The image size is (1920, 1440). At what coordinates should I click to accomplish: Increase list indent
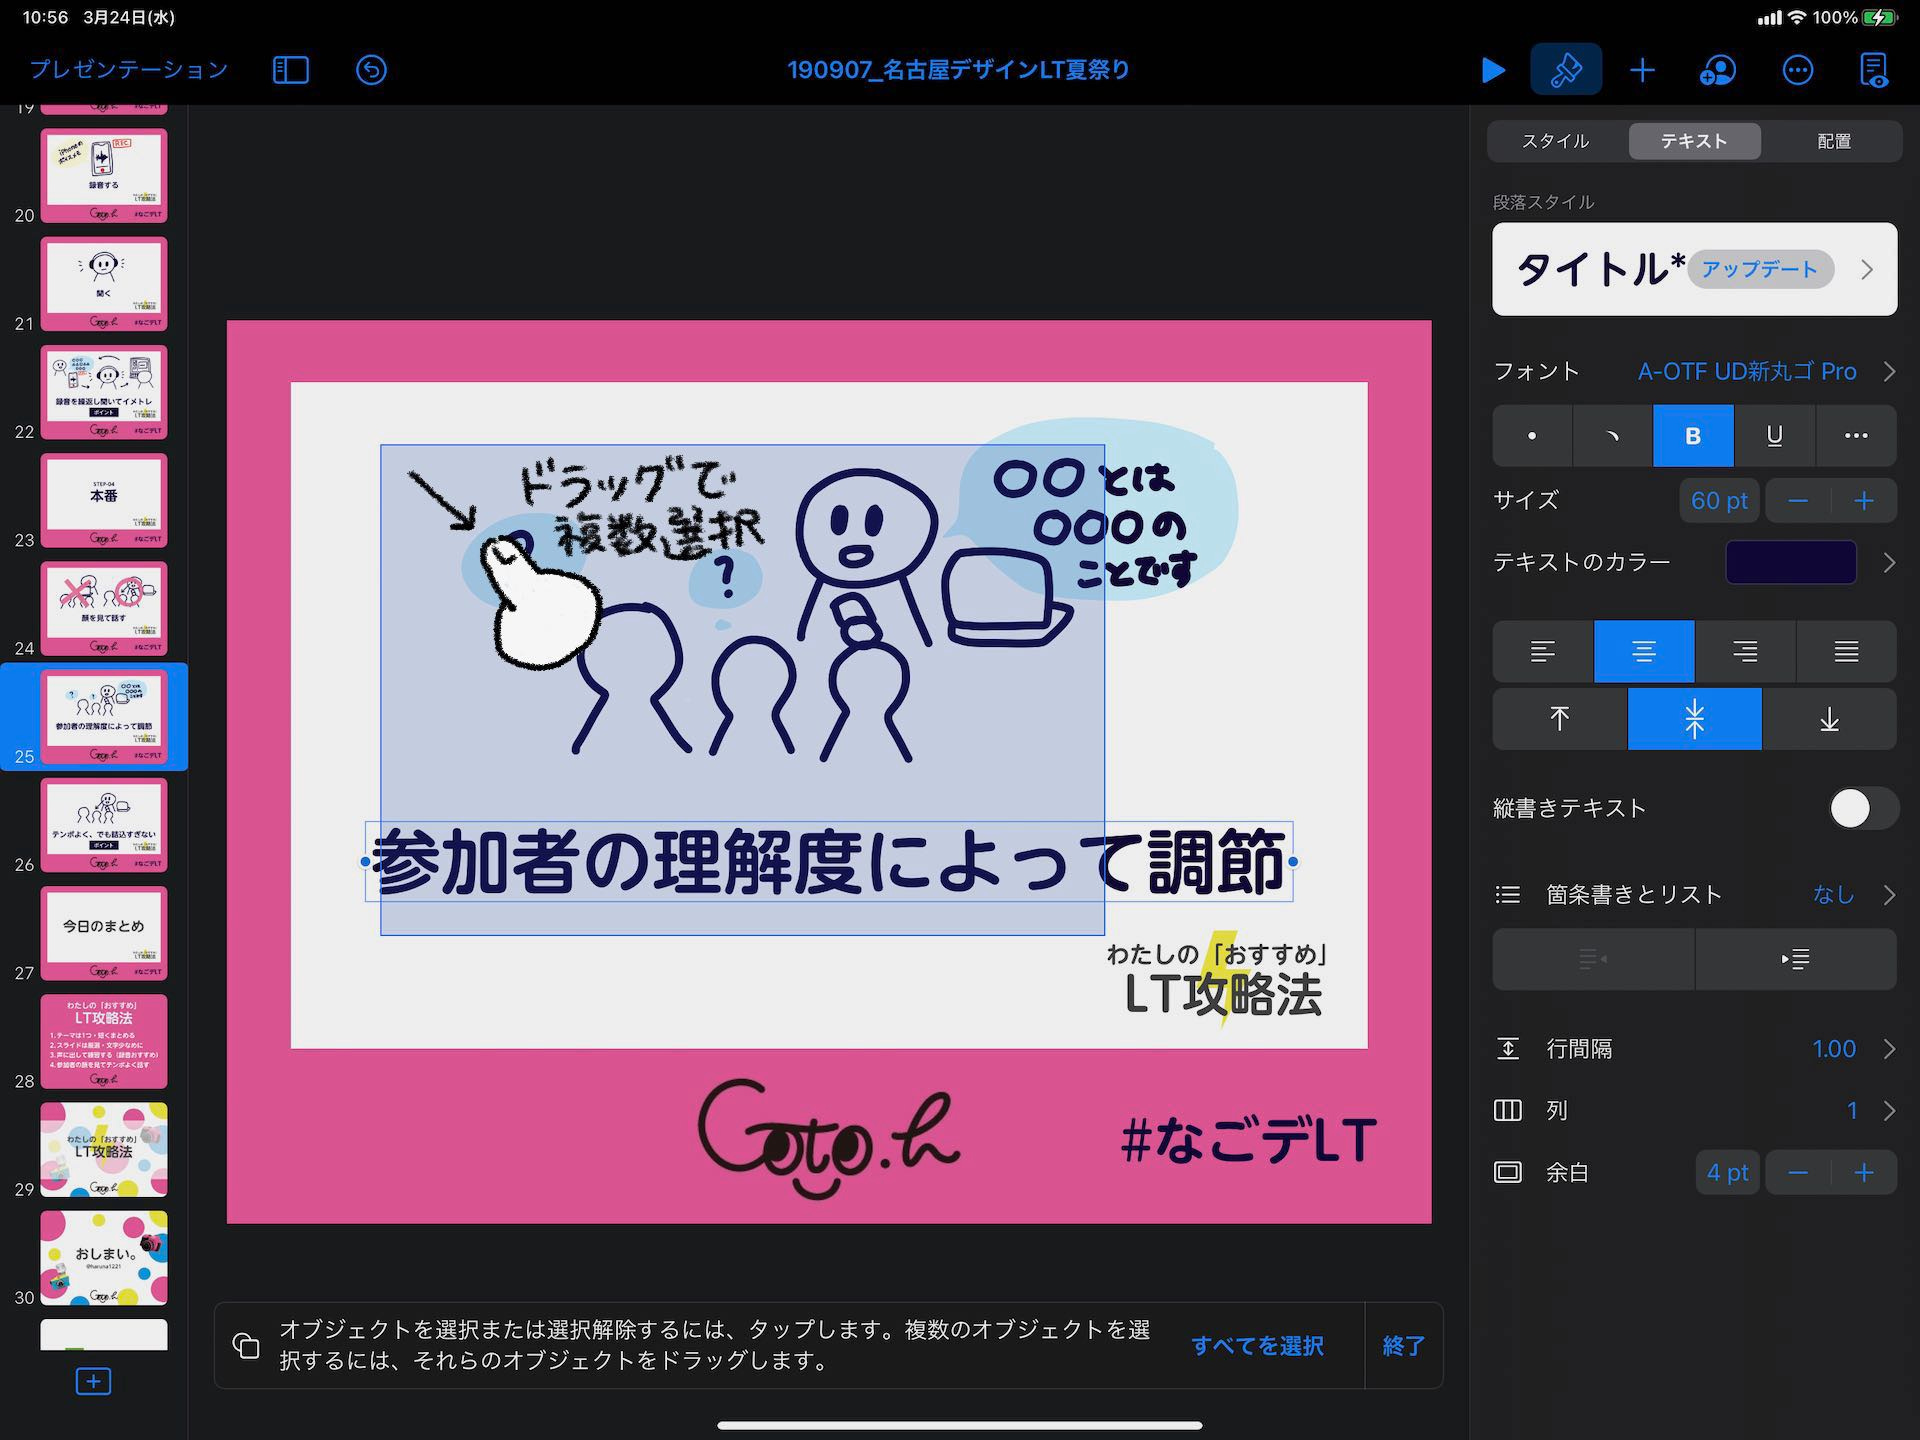point(1796,960)
